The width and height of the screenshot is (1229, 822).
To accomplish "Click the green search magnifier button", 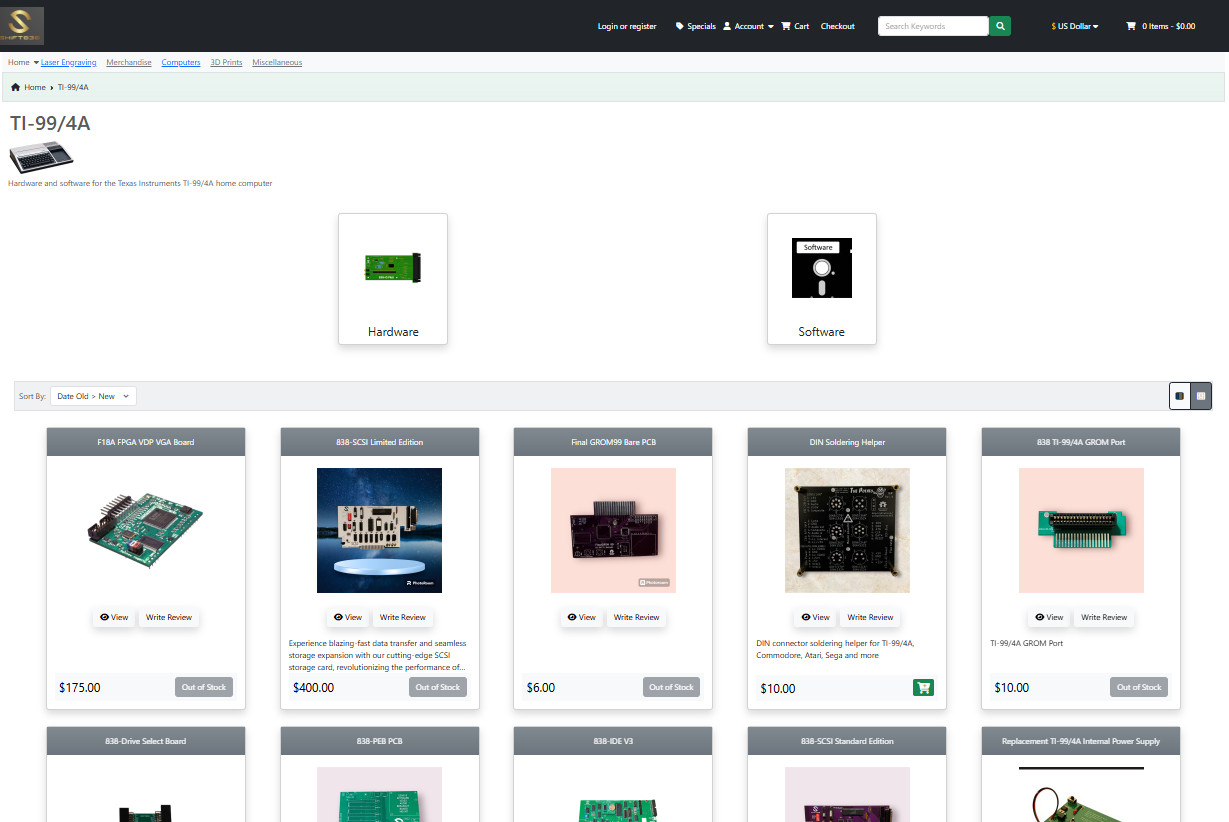I will [x=999, y=26].
